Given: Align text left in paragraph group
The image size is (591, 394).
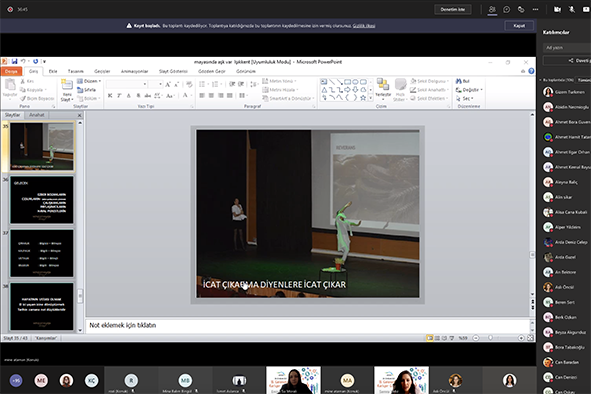Looking at the screenshot, I should pos(202,96).
